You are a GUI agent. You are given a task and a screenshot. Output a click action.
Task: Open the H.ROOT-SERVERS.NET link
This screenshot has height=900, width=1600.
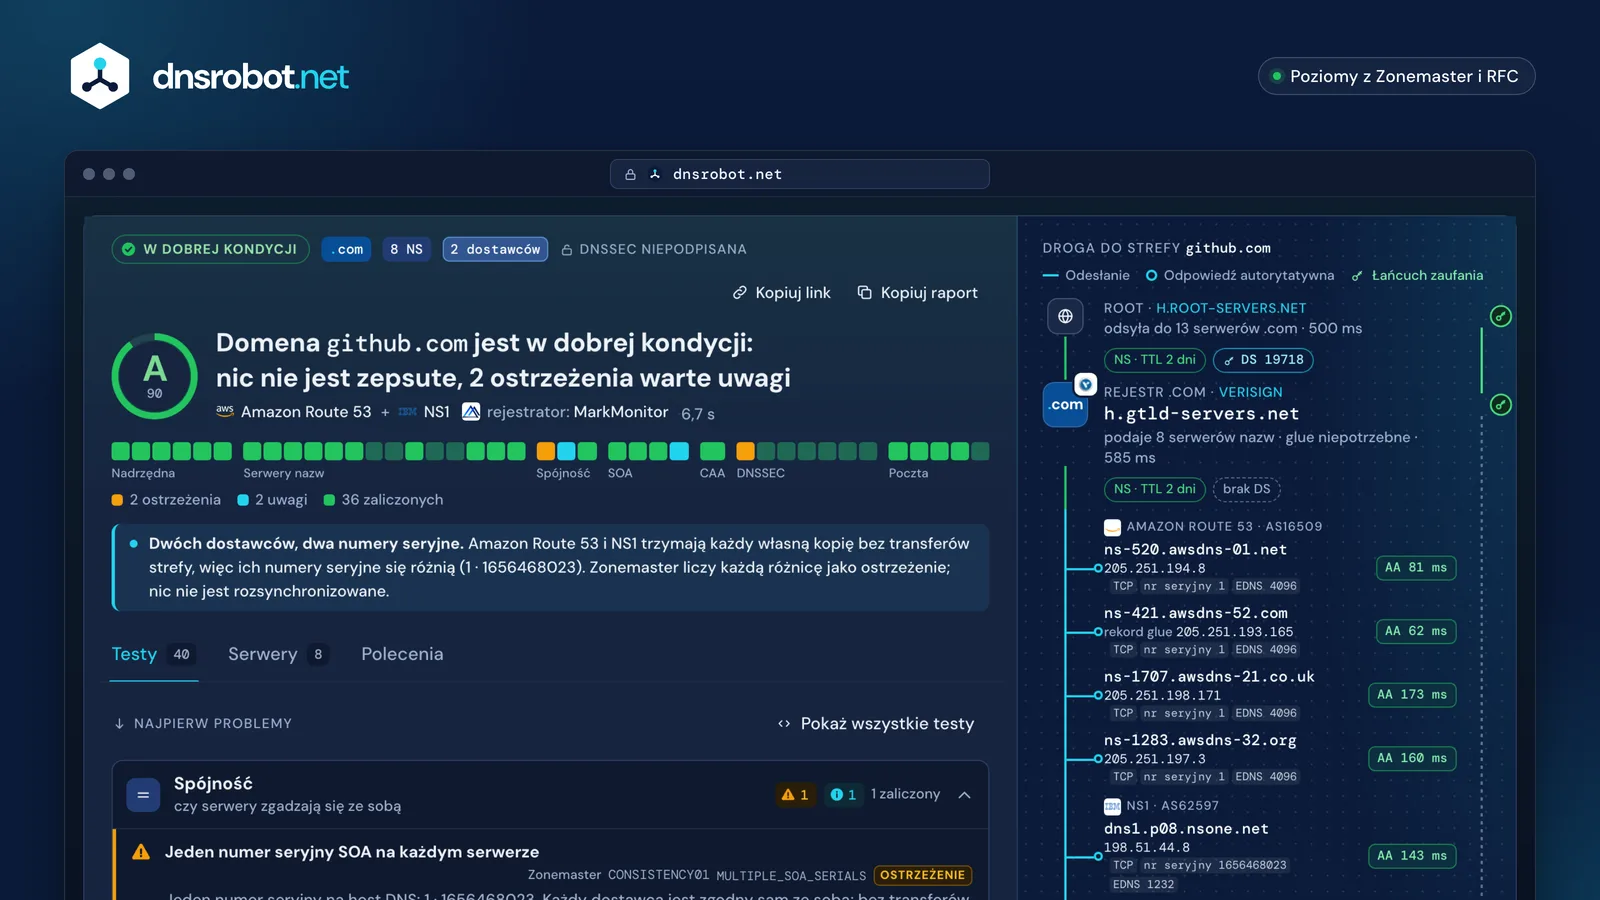pyautogui.click(x=1231, y=308)
